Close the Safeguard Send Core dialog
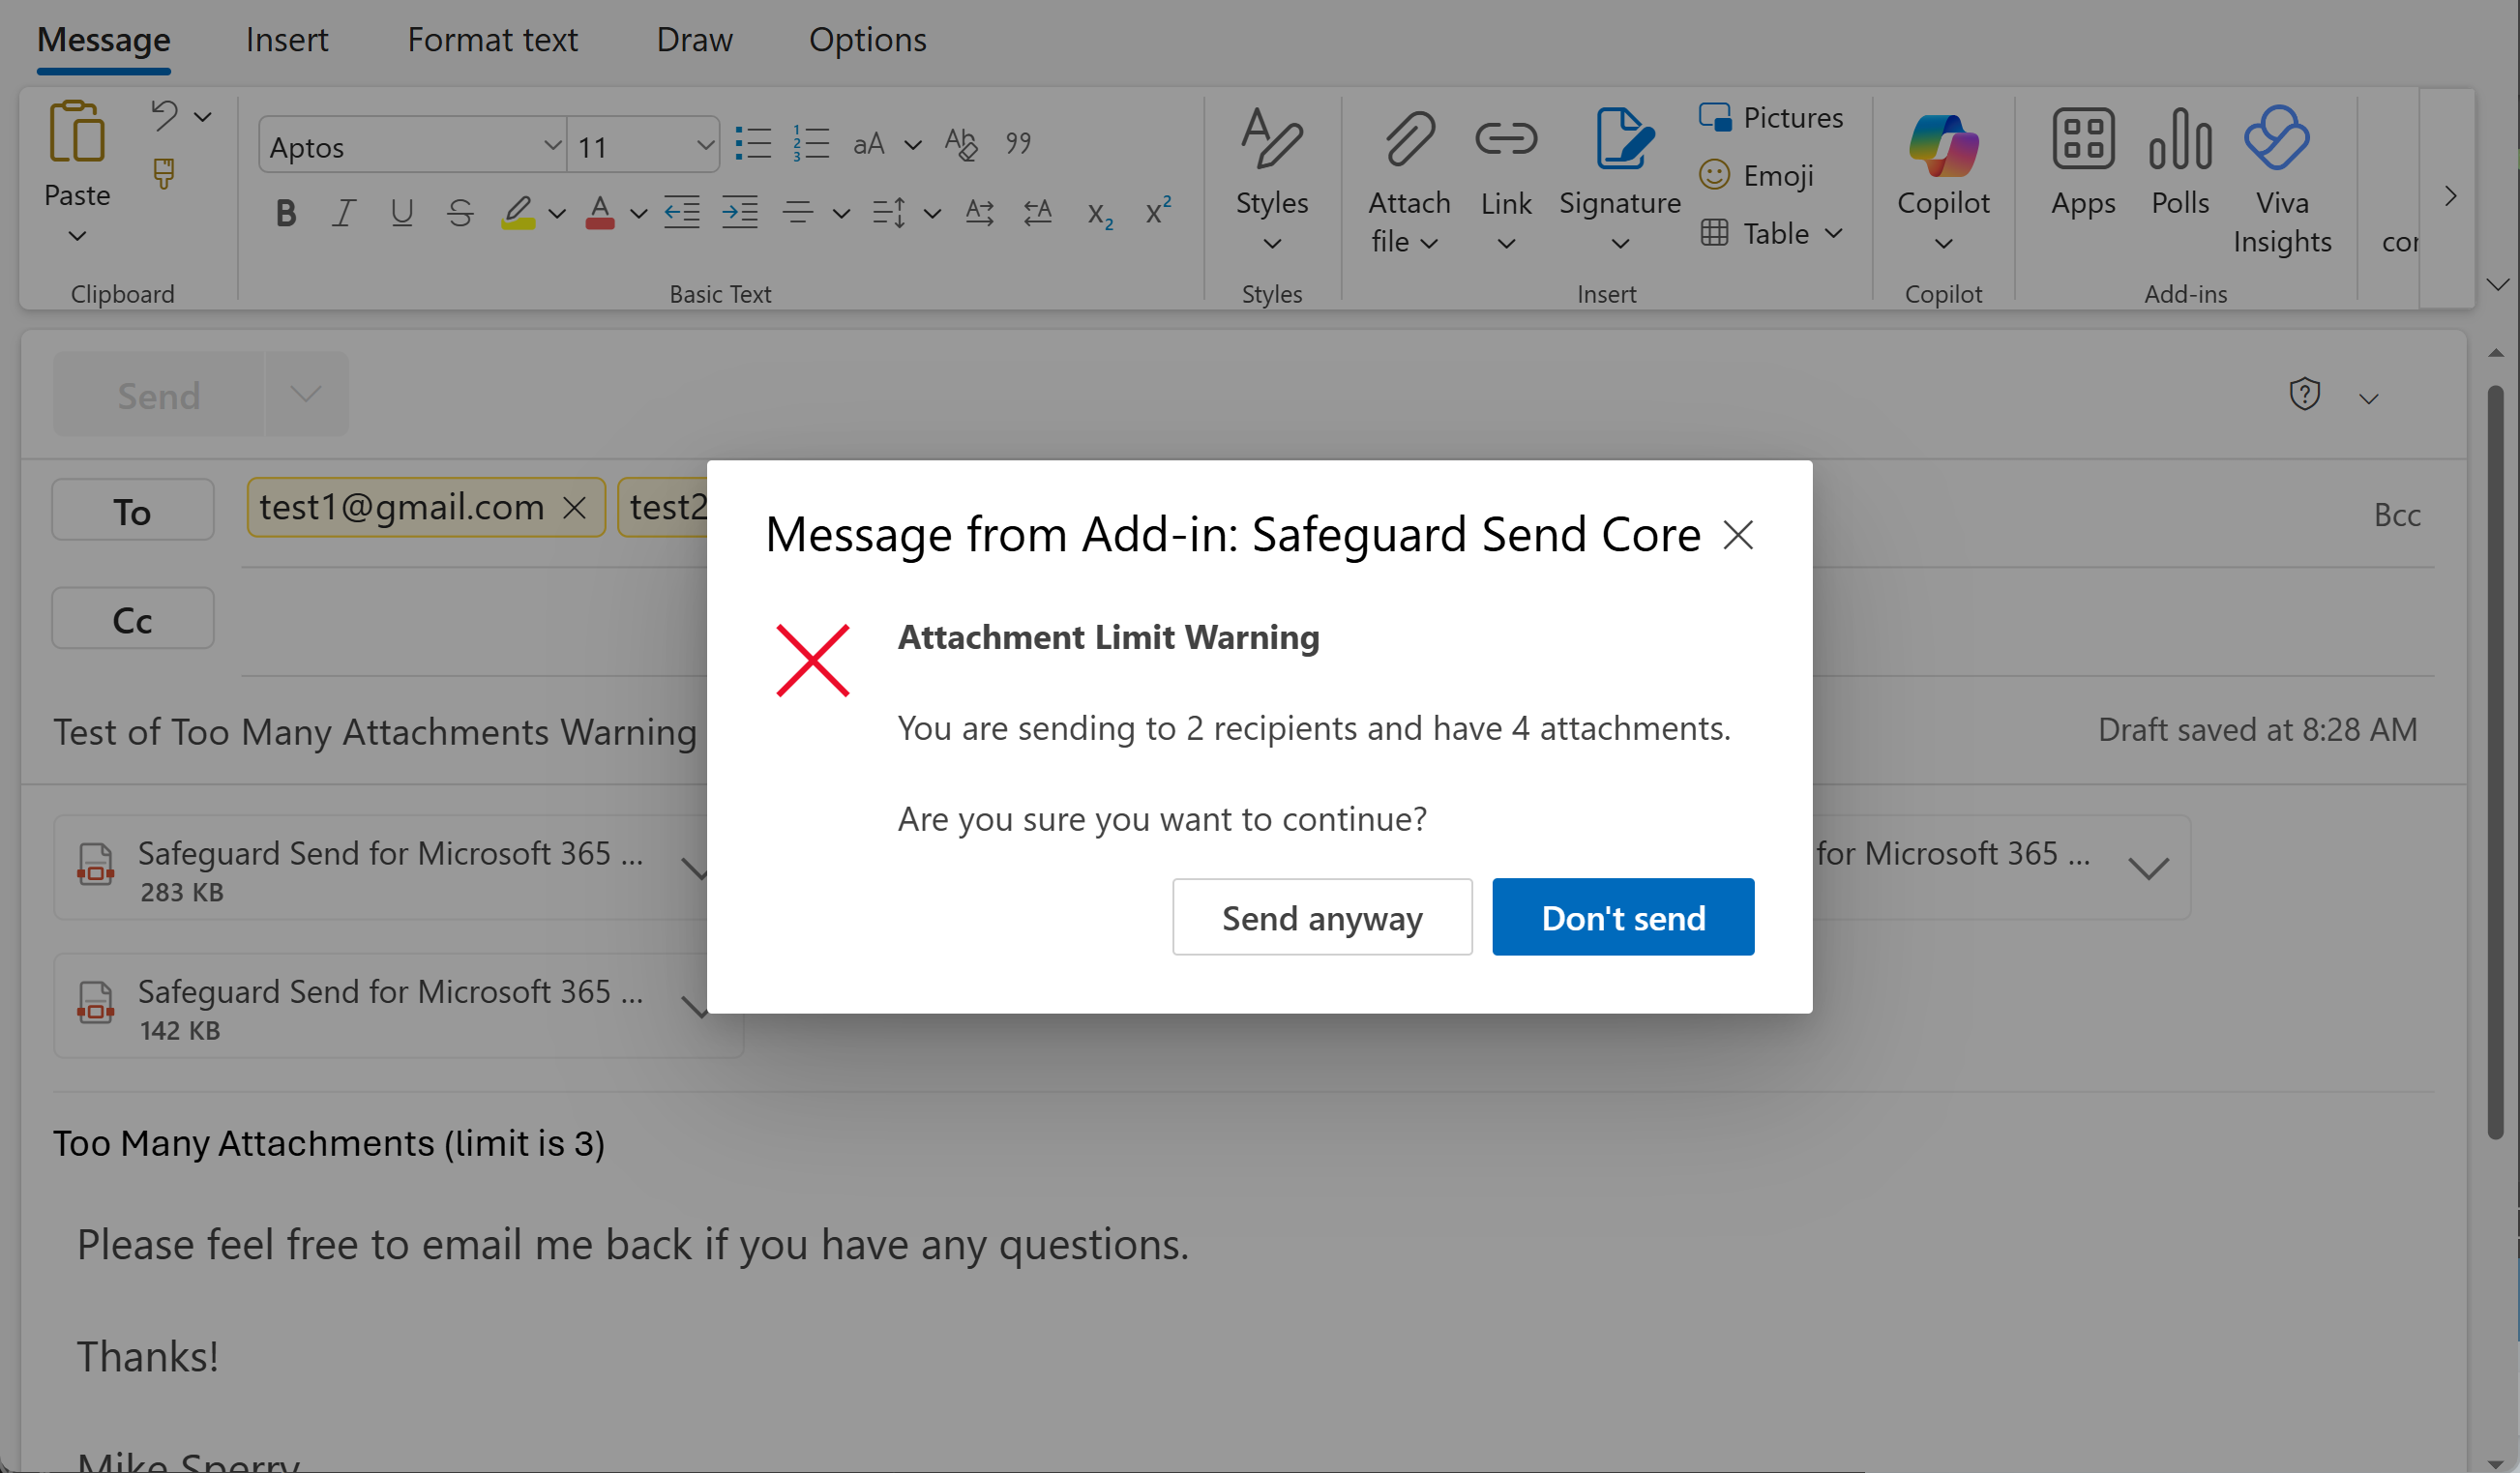This screenshot has width=2520, height=1473. click(1739, 535)
